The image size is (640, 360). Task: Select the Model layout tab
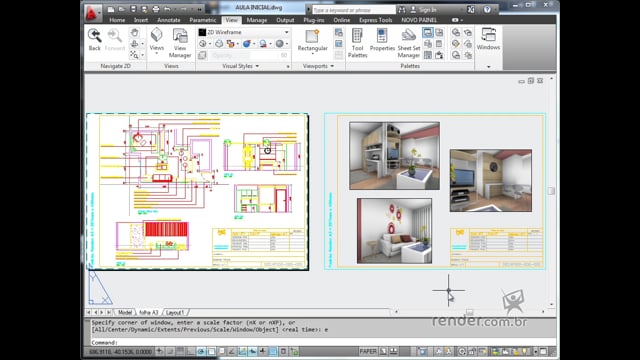124,312
